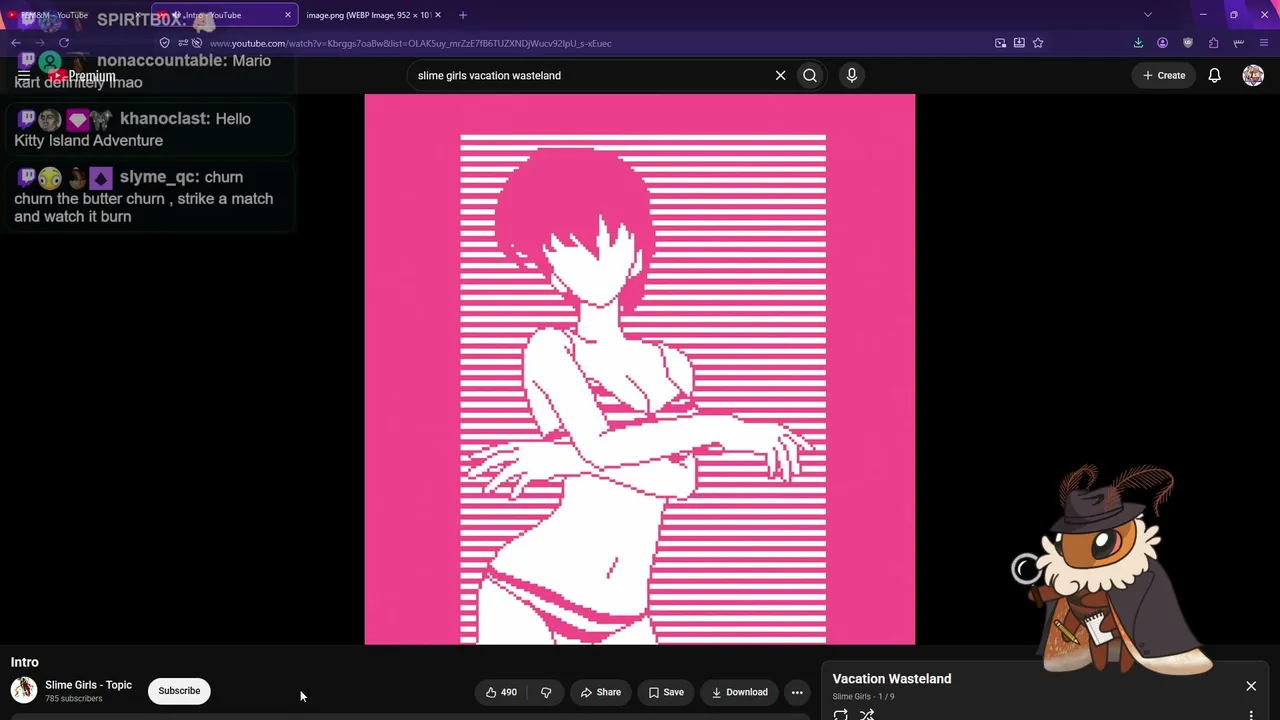1280x720 pixels.
Task: Toggle shuffle for Vacation Wasteland playlist
Action: pyautogui.click(x=867, y=714)
